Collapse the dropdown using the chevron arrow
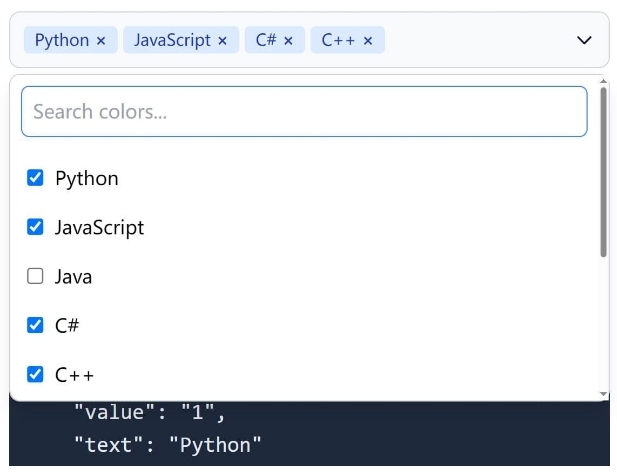This screenshot has height=476, width=617. click(585, 40)
